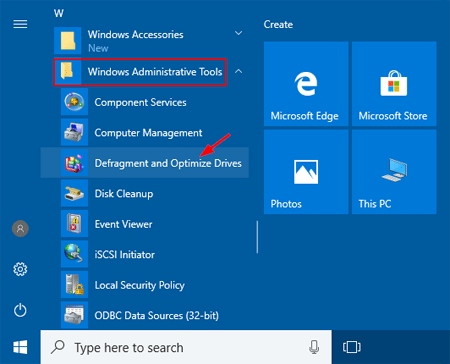450x364 pixels.
Task: Click the Windows Accessories label
Action: pyautogui.click(x=136, y=35)
